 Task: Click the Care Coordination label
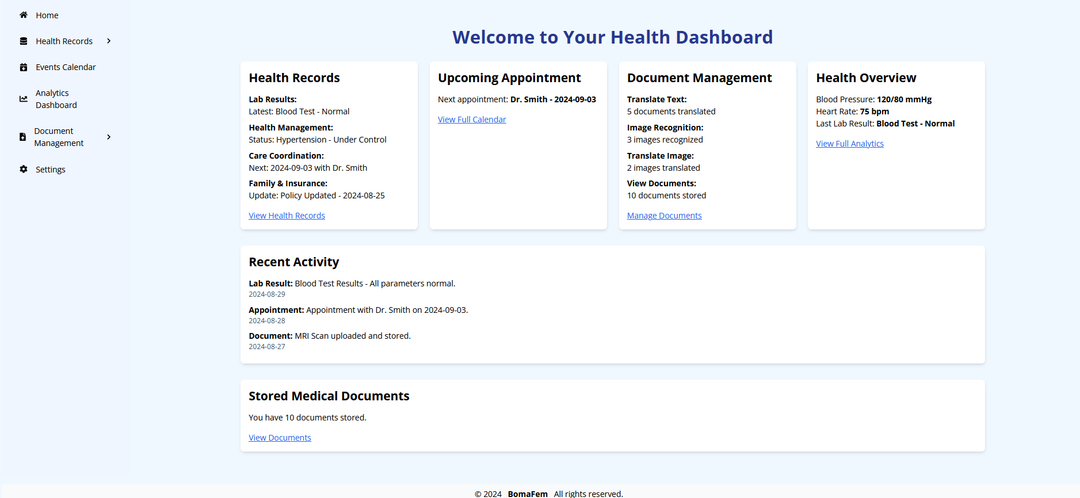(286, 156)
